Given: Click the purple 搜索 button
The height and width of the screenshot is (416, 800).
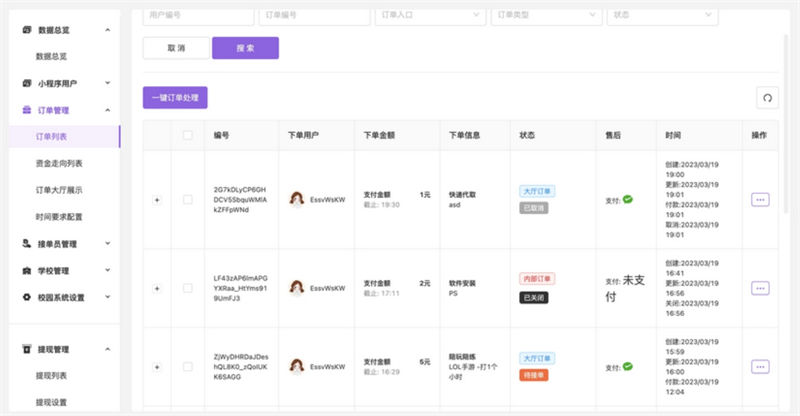Looking at the screenshot, I should coord(245,48).
